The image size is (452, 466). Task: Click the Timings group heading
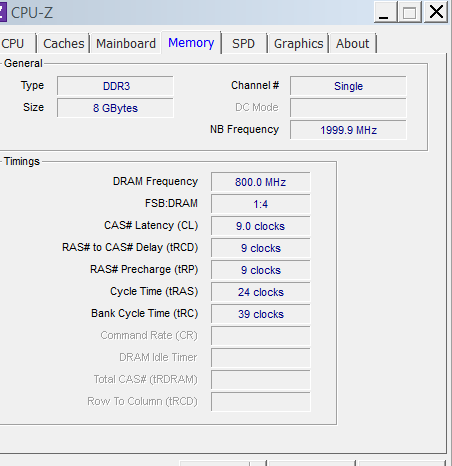(22, 162)
